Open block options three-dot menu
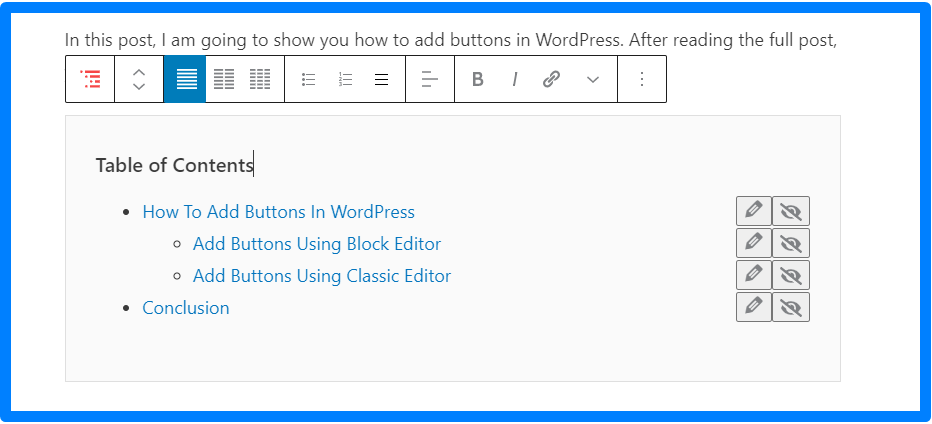Image resolution: width=932 pixels, height=424 pixels. tap(641, 79)
